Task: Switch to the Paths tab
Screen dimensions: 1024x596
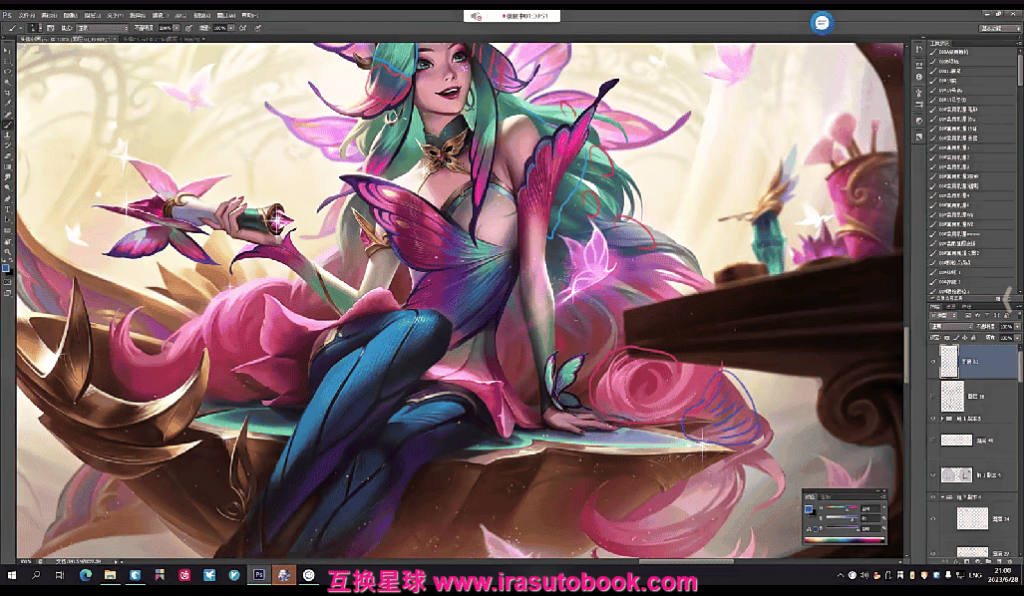Action: click(x=967, y=306)
